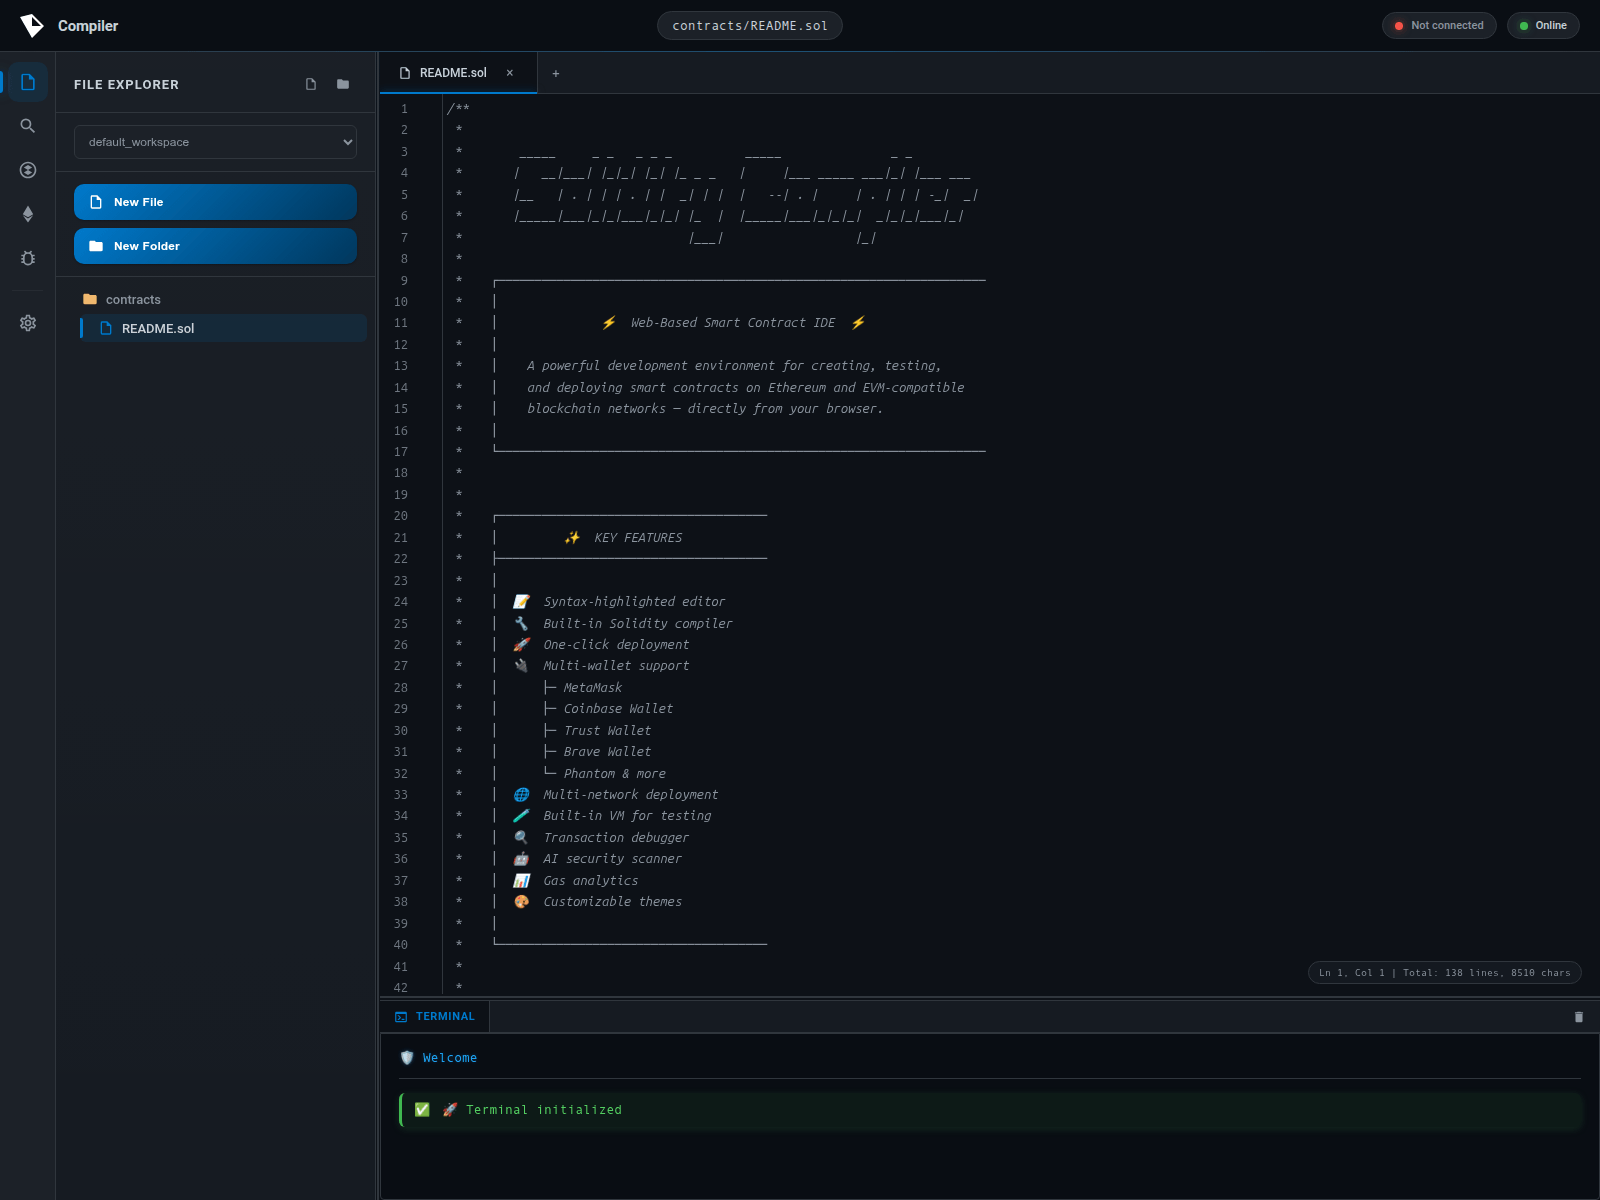
Task: Click line number 1 in gutter
Action: 405,109
